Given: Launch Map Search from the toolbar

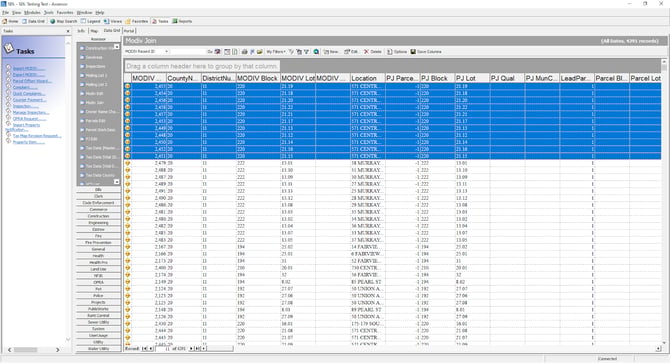Looking at the screenshot, I should click(x=64, y=21).
